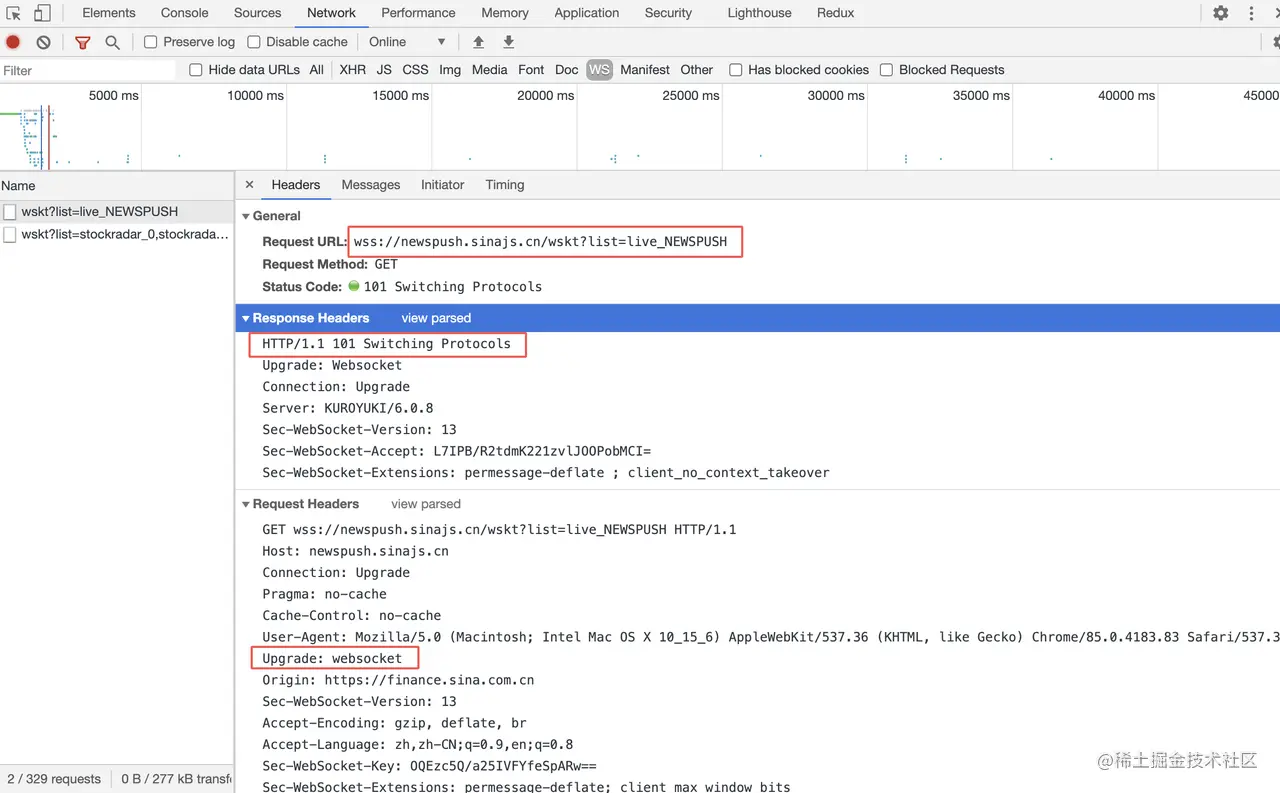
Task: Switch to the Initiator sub-tab
Action: pos(443,185)
